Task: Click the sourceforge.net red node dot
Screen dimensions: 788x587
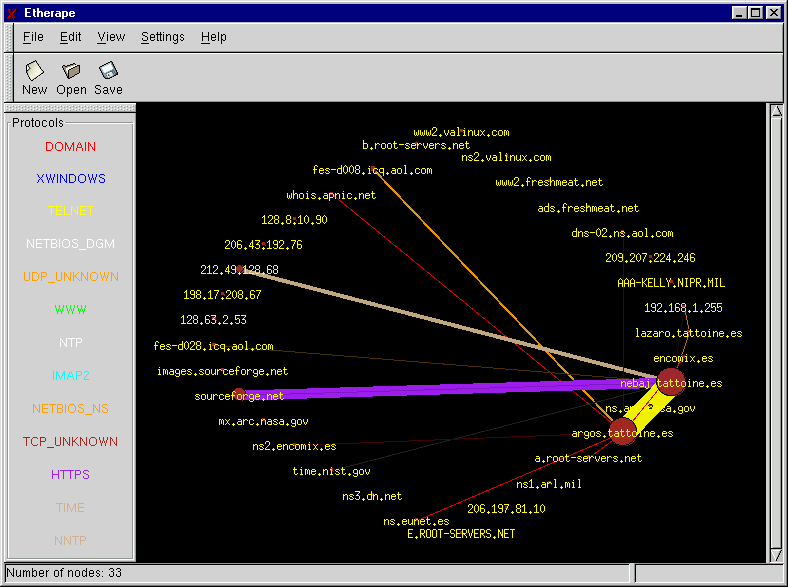Action: point(238,394)
